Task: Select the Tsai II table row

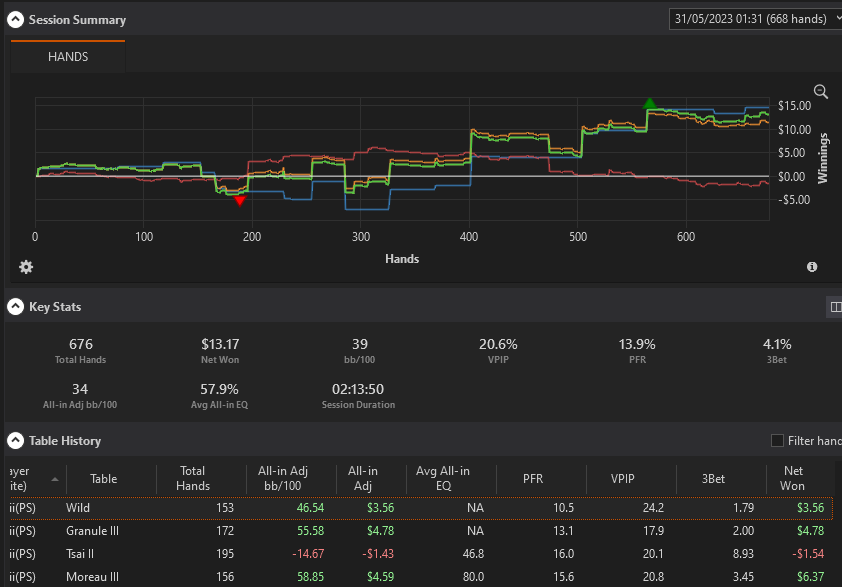Action: click(421, 554)
